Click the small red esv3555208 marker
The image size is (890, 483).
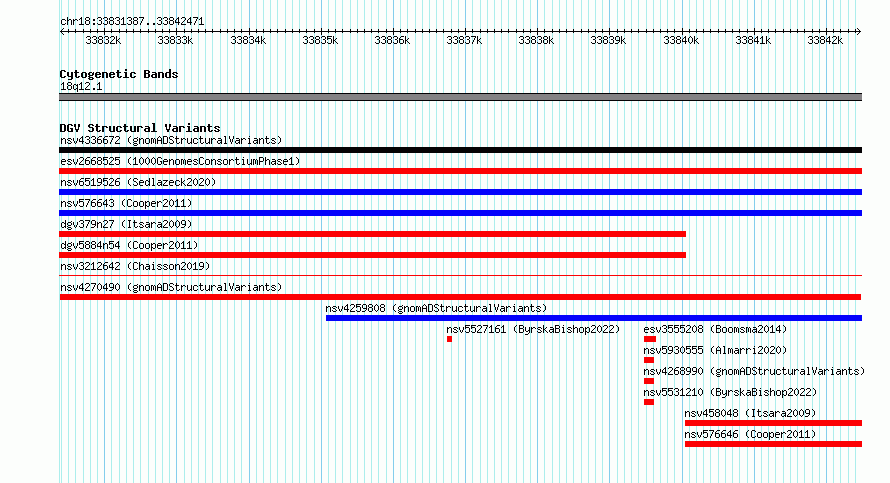point(650,339)
